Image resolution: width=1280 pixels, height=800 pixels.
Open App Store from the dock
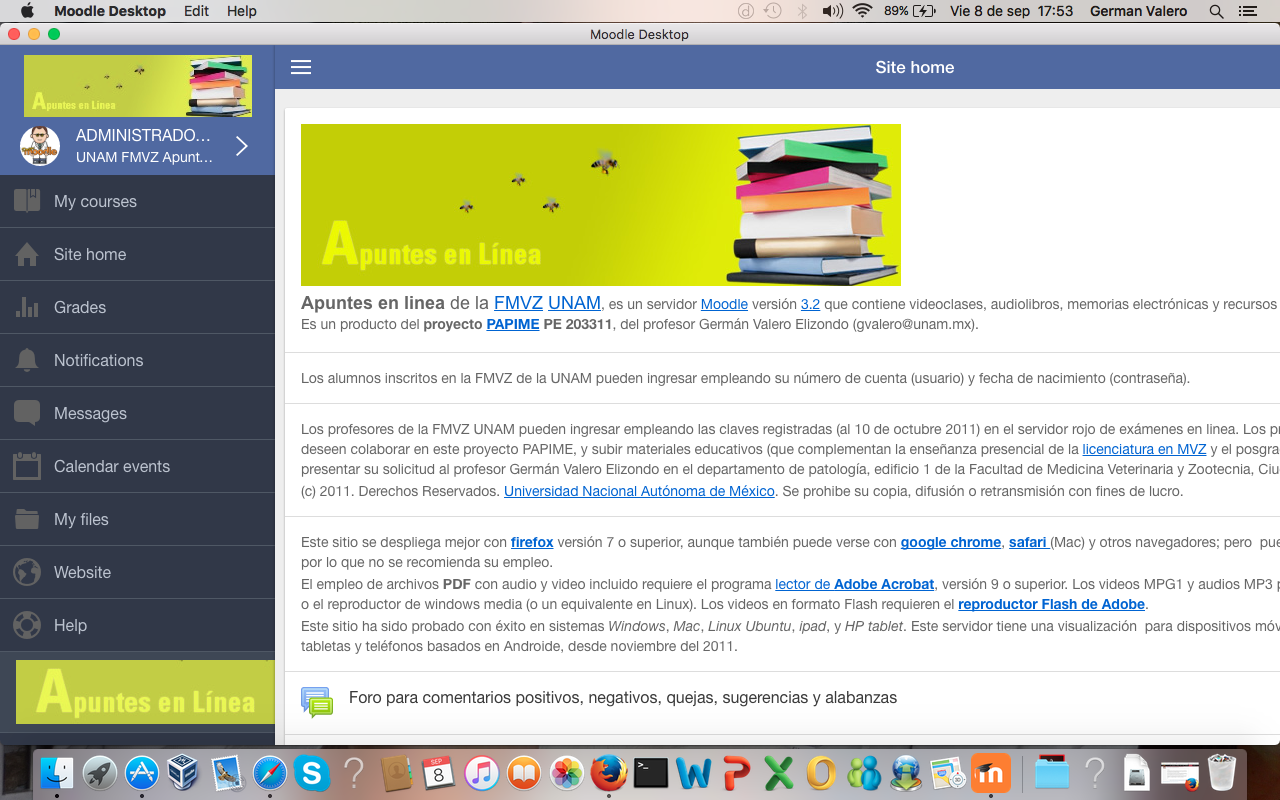click(141, 772)
